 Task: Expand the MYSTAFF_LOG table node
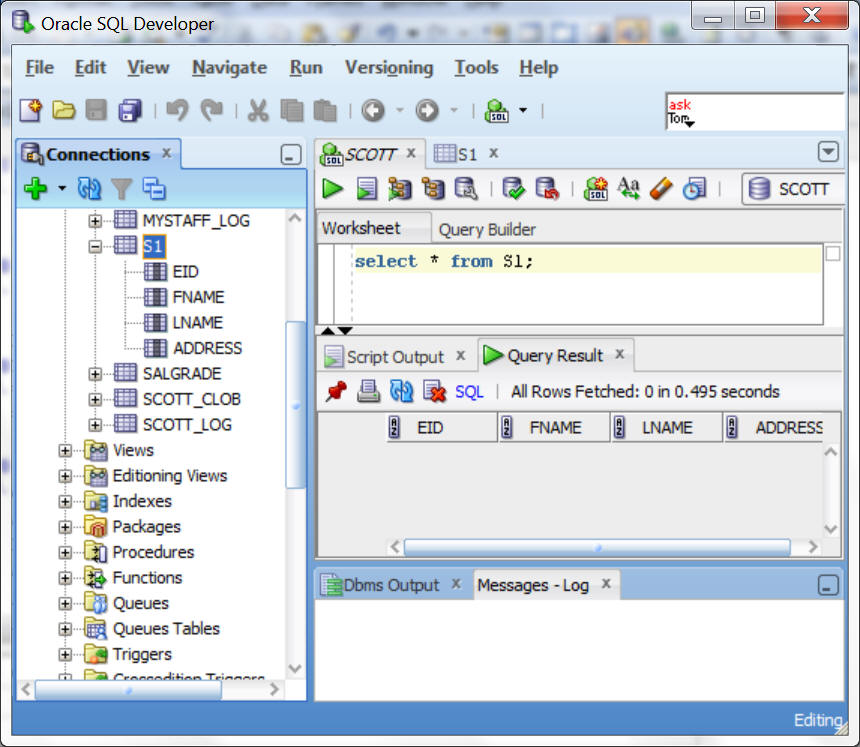pyautogui.click(x=95, y=221)
